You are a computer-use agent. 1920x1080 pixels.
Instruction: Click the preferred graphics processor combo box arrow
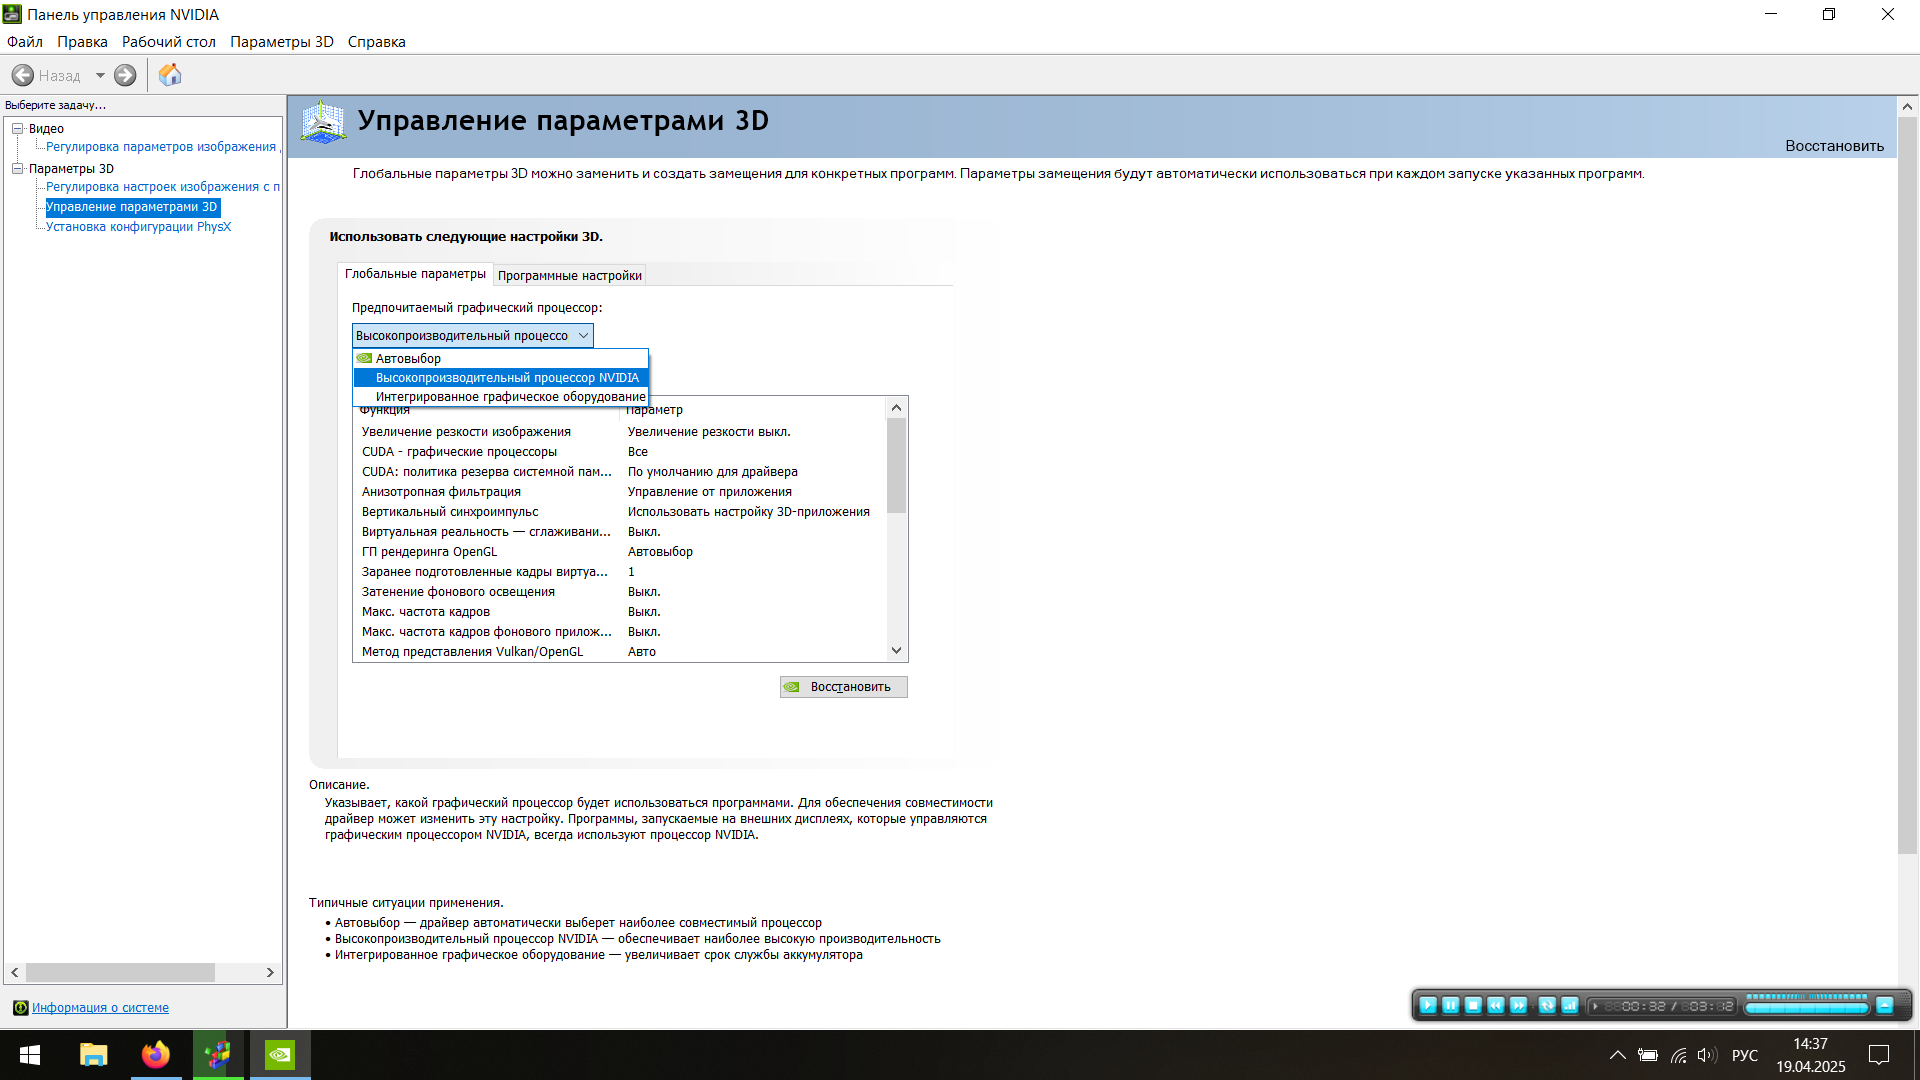click(x=583, y=336)
